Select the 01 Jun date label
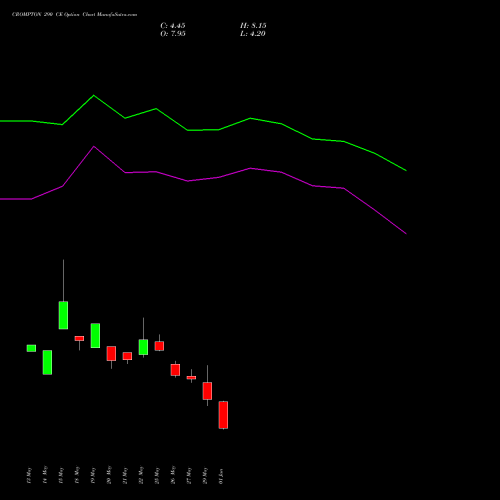500x500 pixels. (x=221, y=475)
